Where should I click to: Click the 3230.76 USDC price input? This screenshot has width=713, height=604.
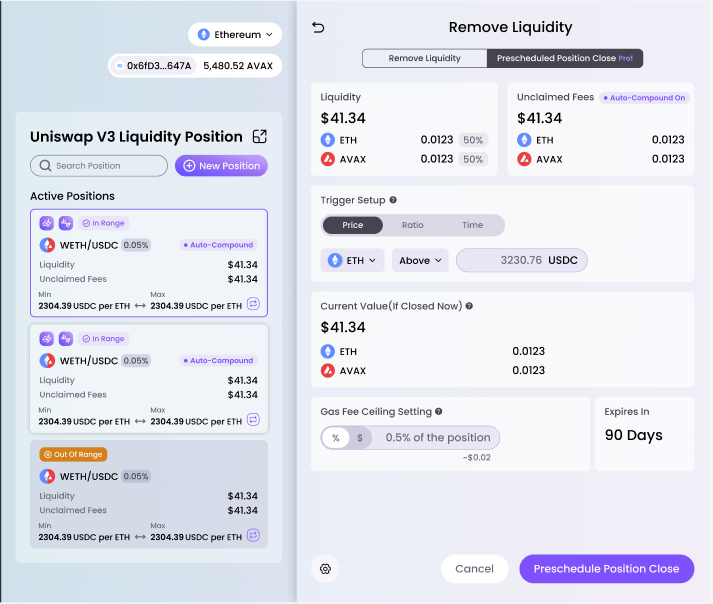click(x=521, y=260)
